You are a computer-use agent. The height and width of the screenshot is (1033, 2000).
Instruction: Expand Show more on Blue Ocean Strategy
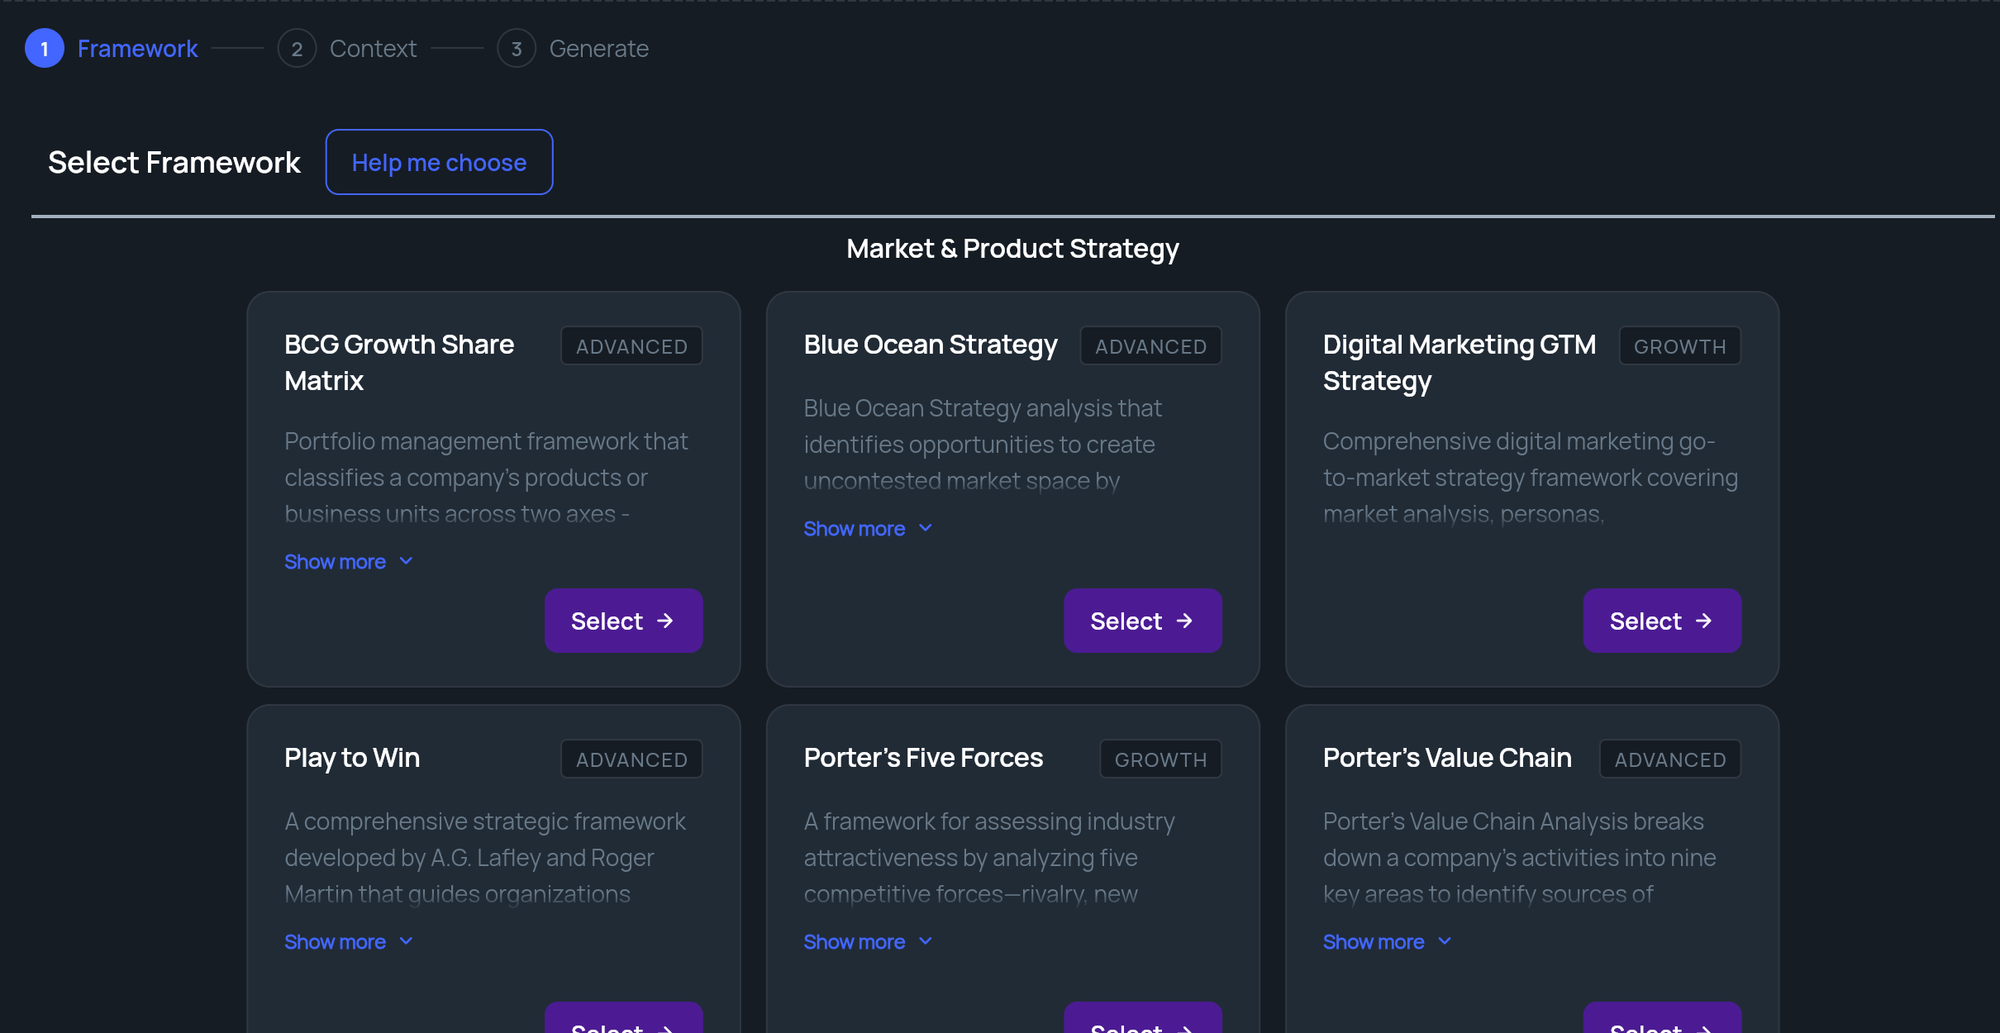click(x=868, y=529)
